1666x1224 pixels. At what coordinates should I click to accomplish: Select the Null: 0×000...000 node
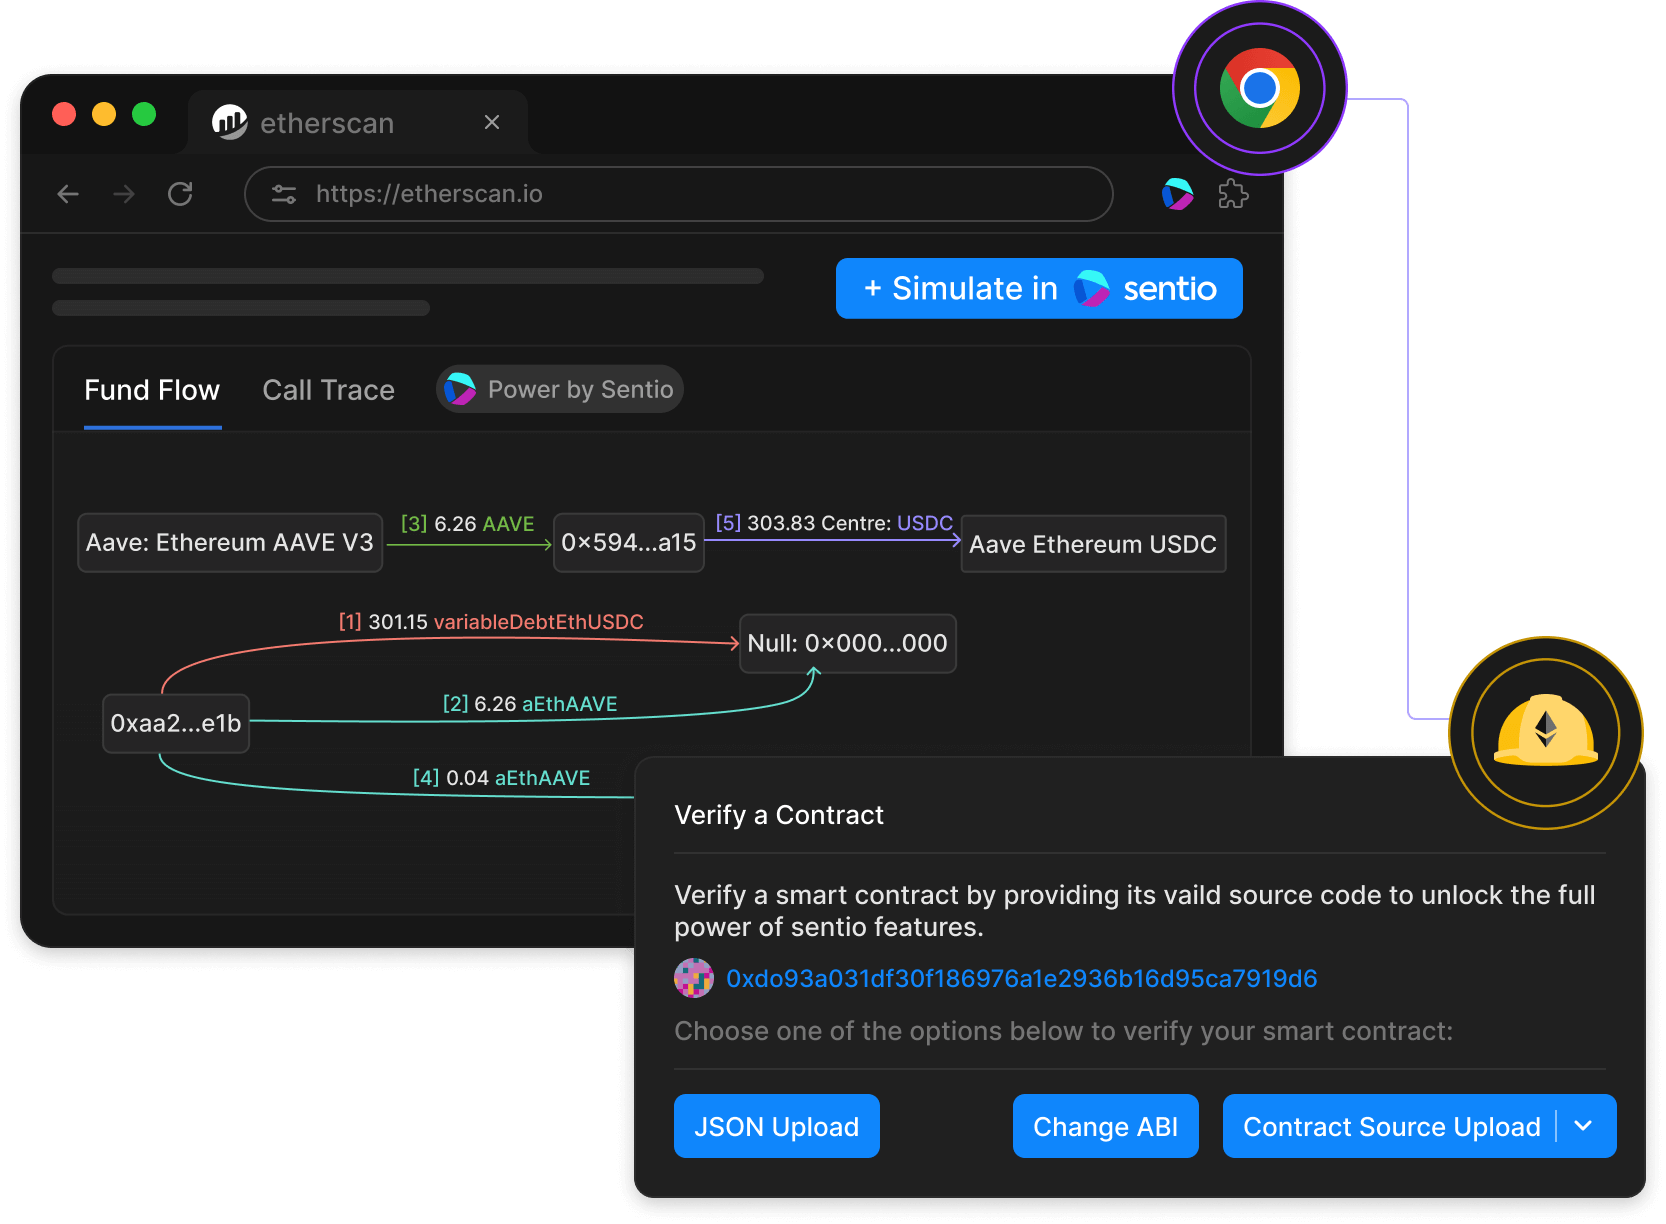click(x=848, y=643)
